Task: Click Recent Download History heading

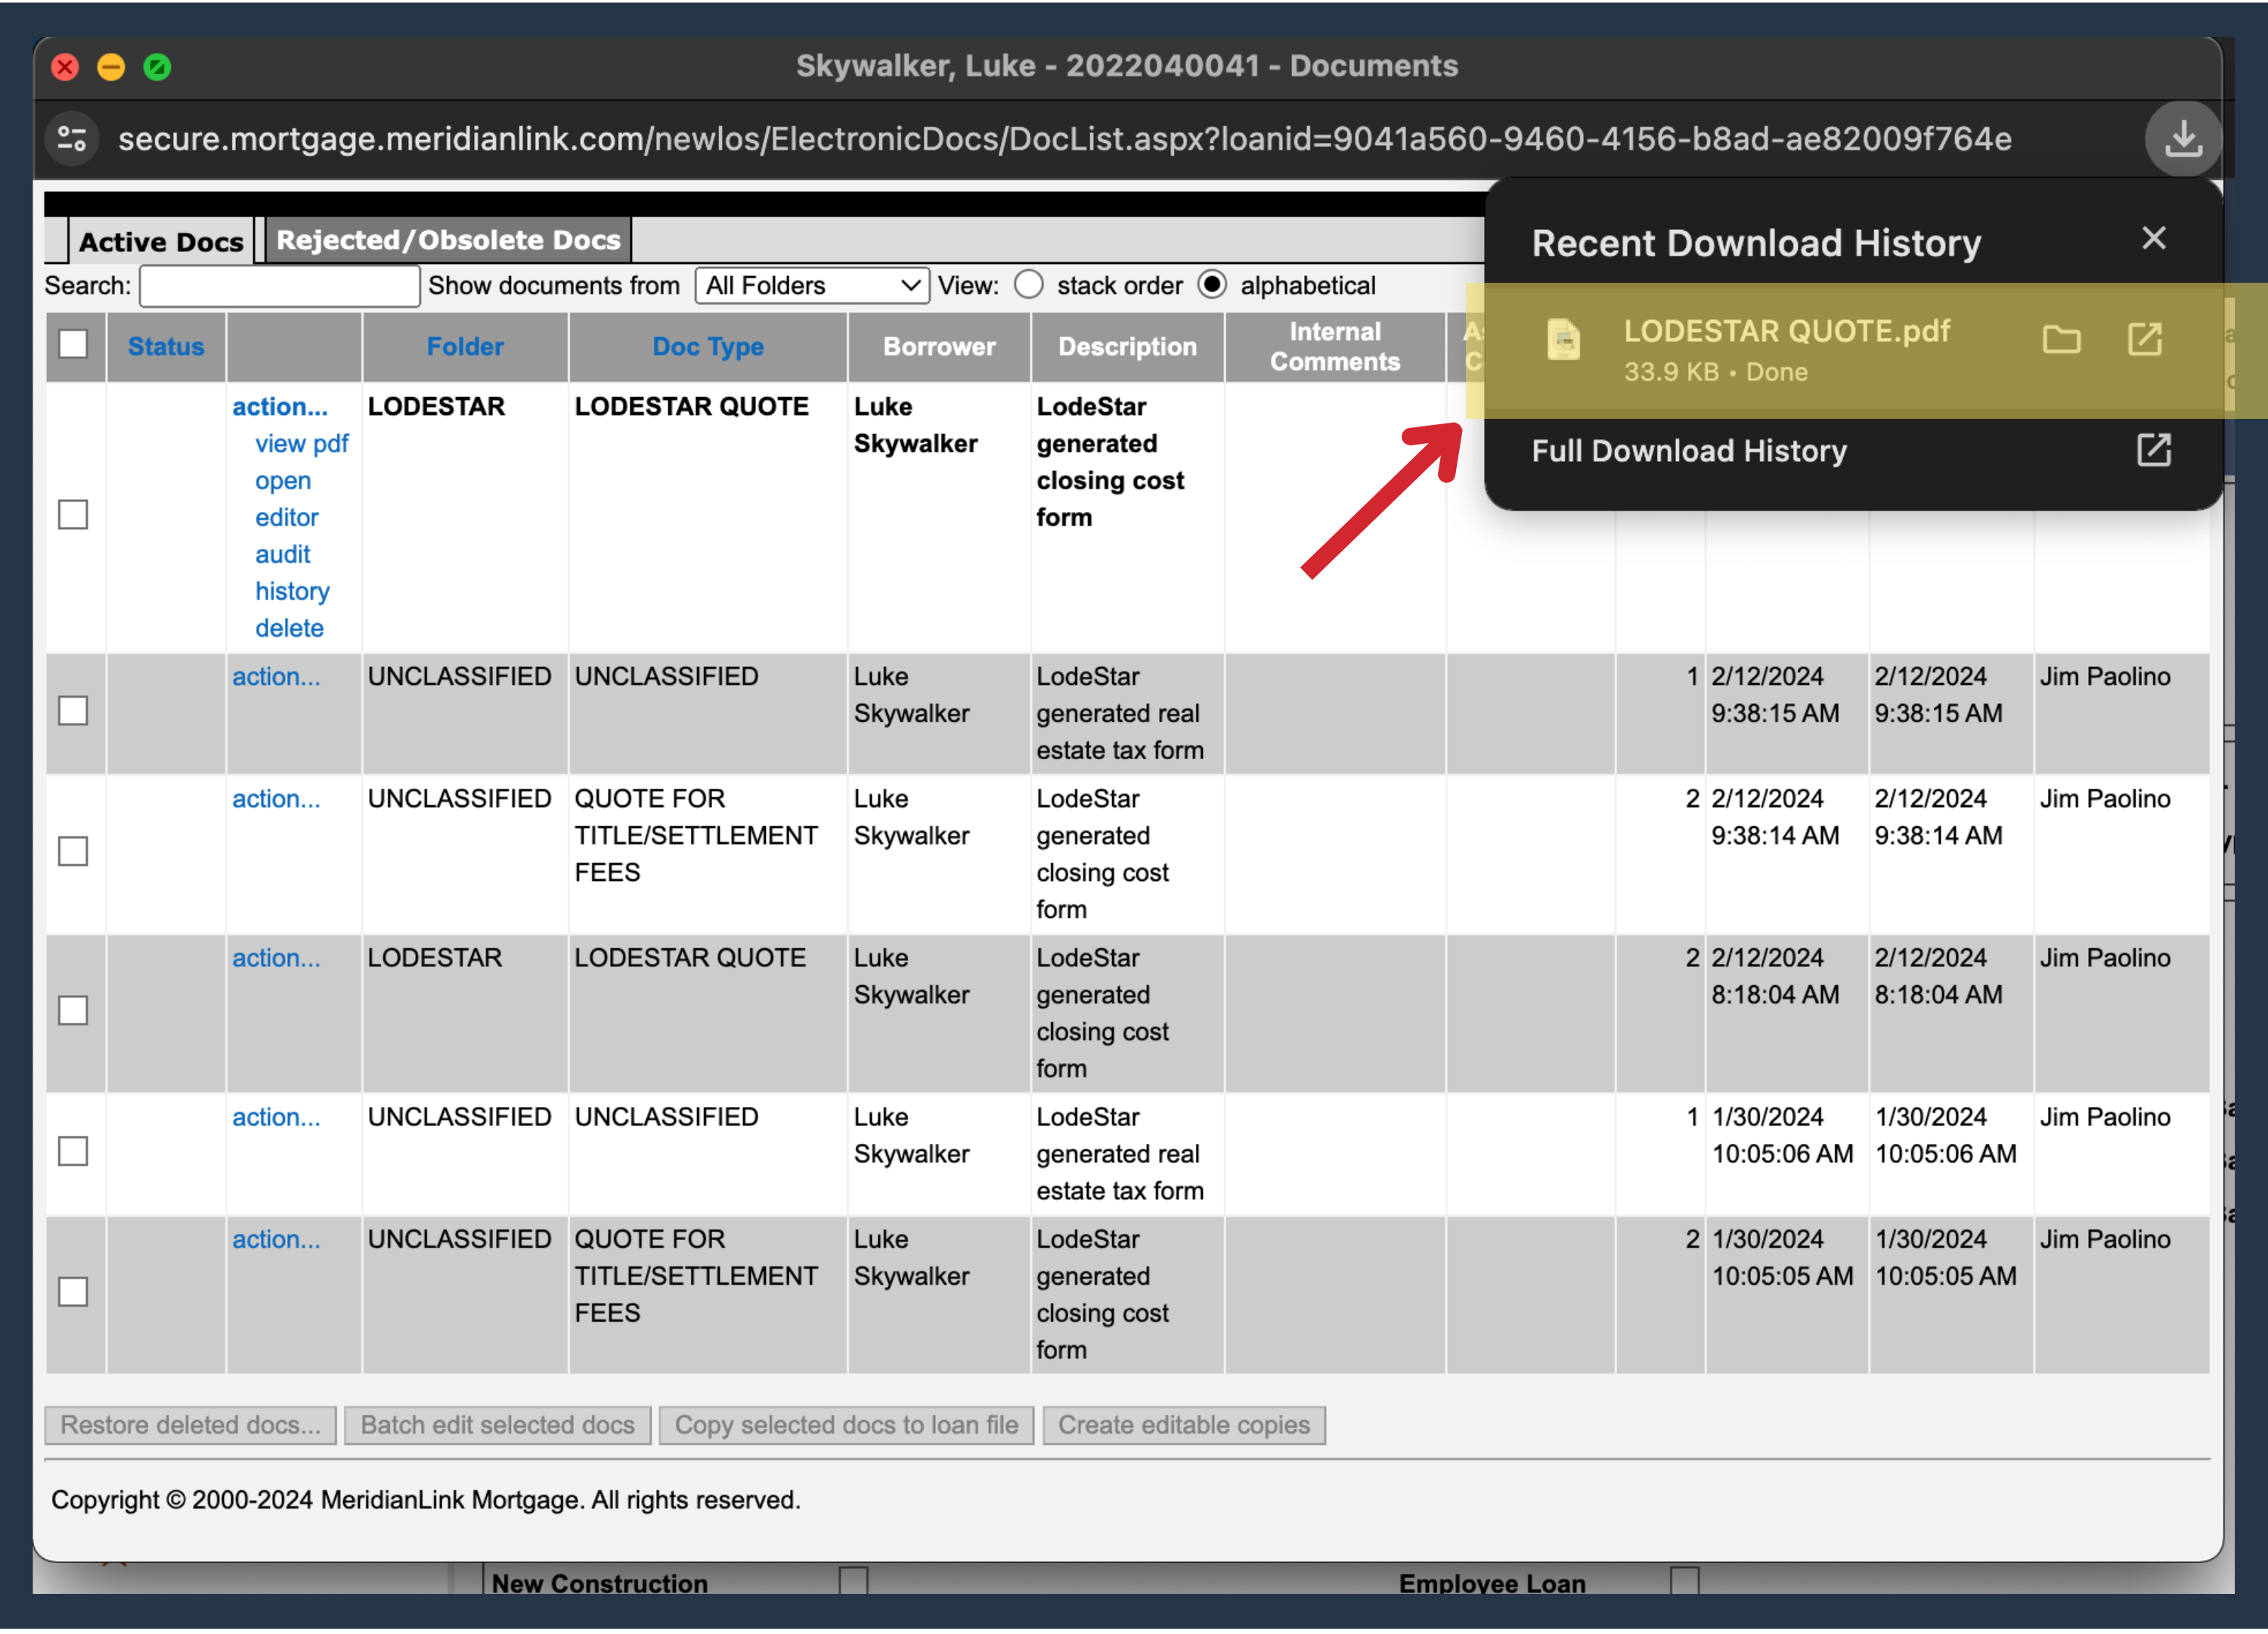Action: (x=1756, y=243)
